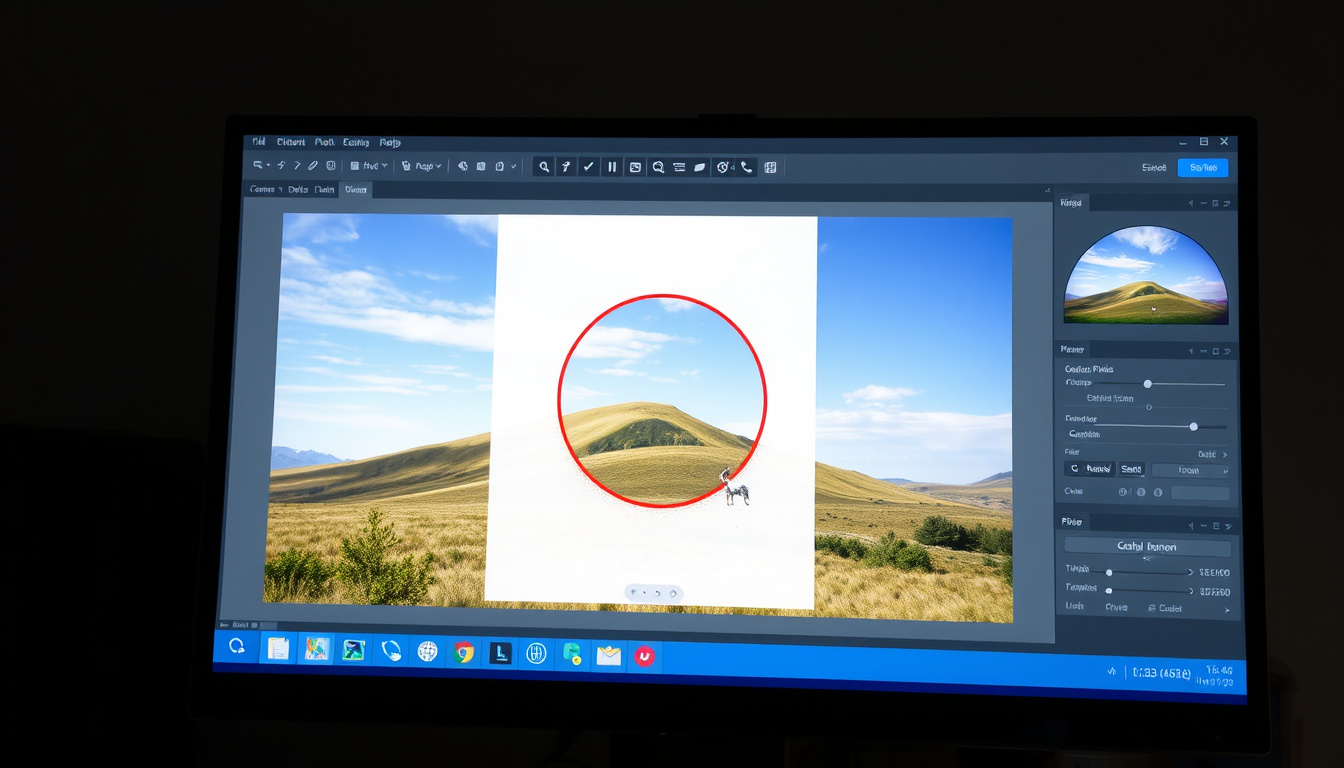This screenshot has width=1344, height=768.
Task: Click the checkmark confirm icon in toolbar
Action: coord(589,167)
